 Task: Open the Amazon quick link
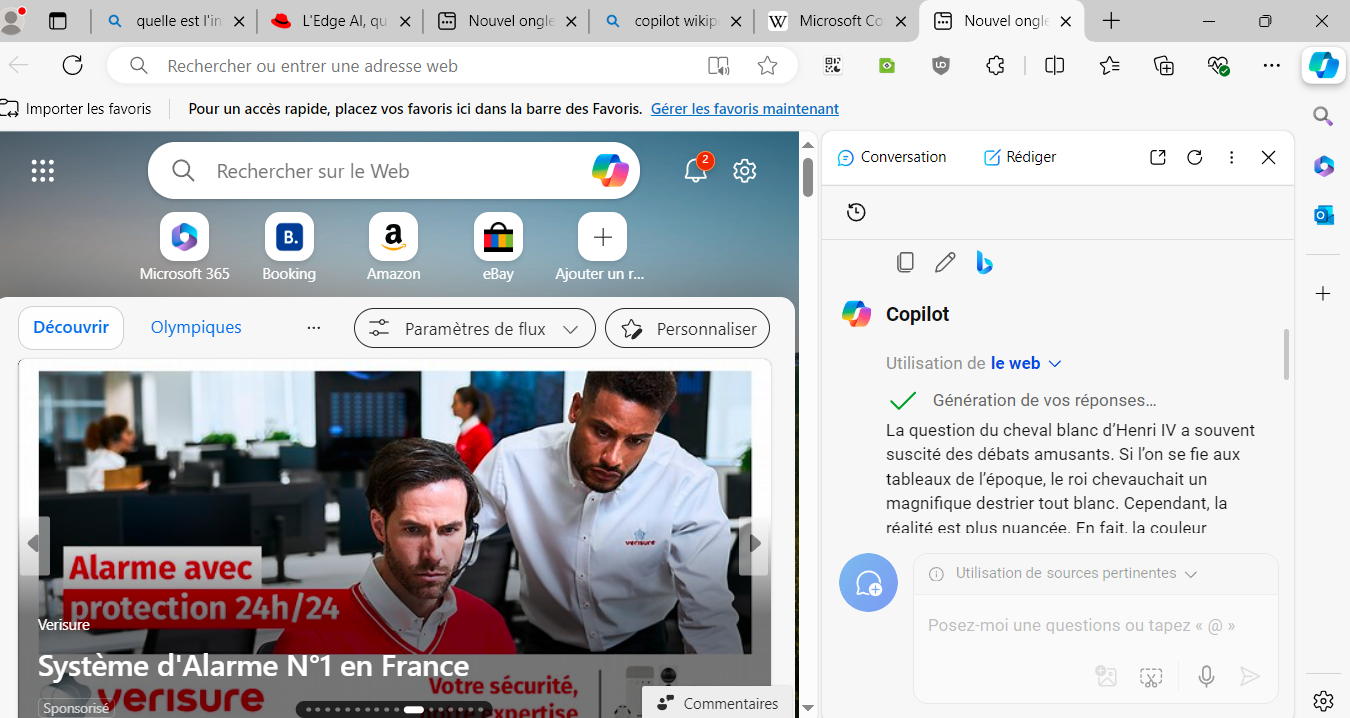pos(393,247)
